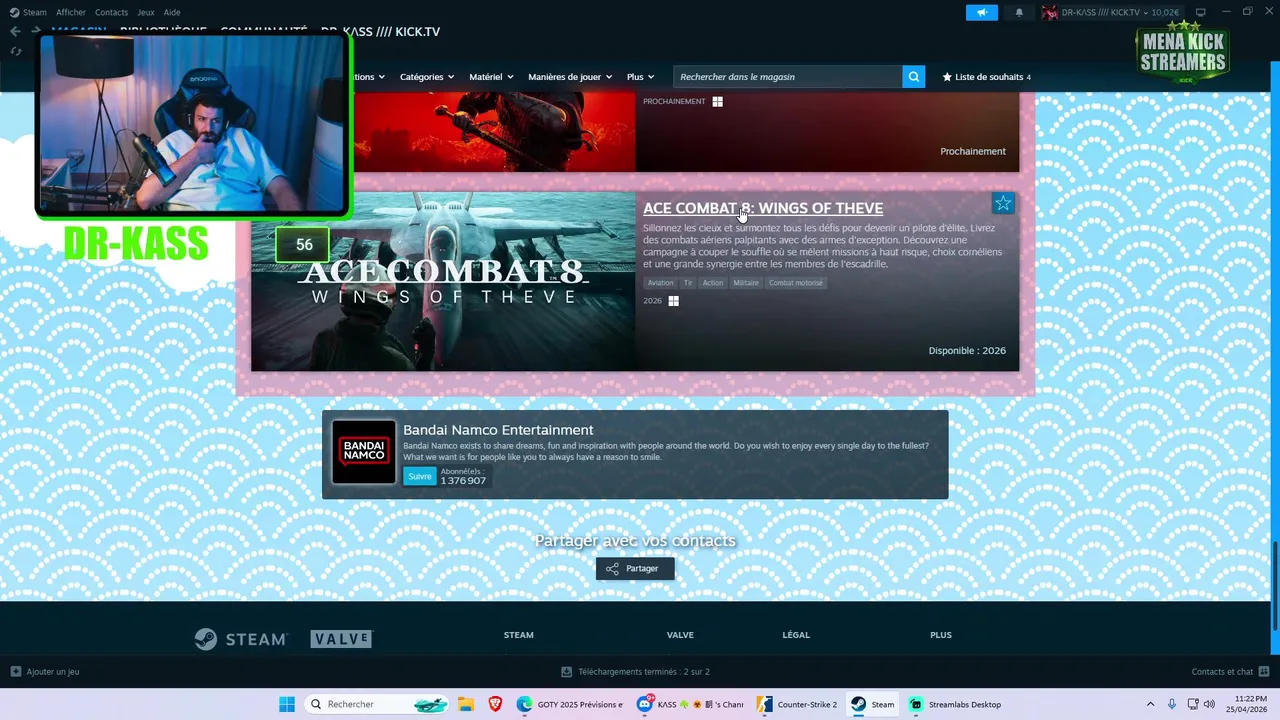Click the Ace Combat 8 jet artwork thumbnail
The image size is (1280, 720).
pos(443,281)
